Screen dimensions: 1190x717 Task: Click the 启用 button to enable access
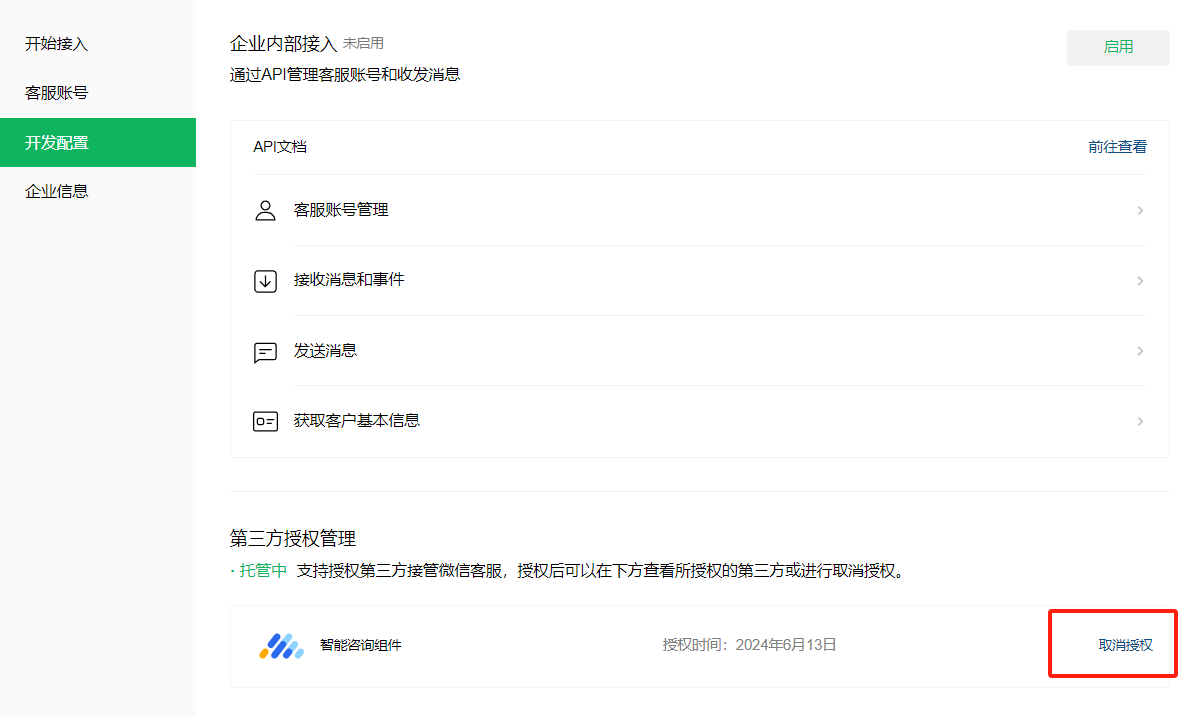click(1117, 47)
